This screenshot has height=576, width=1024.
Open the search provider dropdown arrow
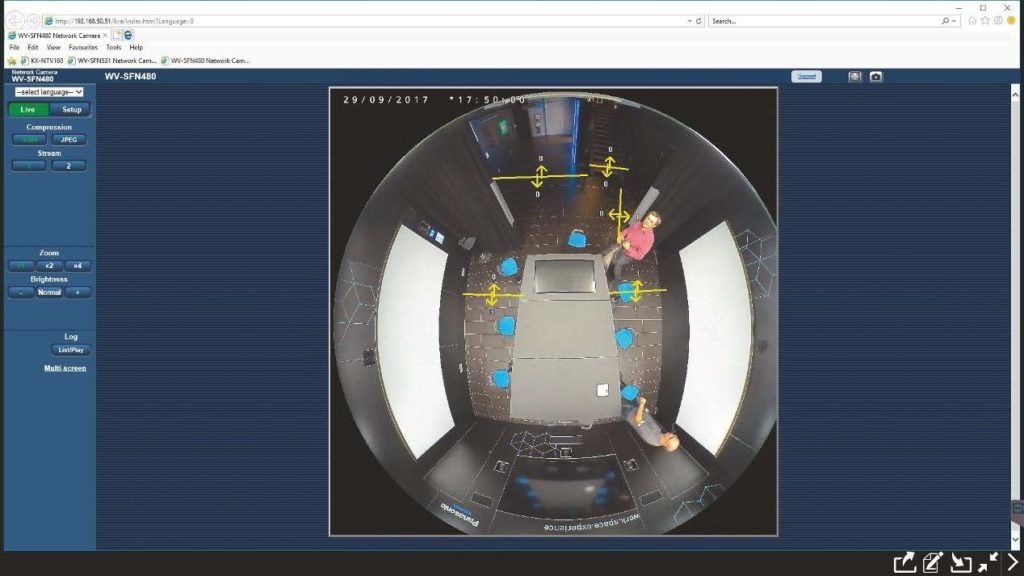957,20
